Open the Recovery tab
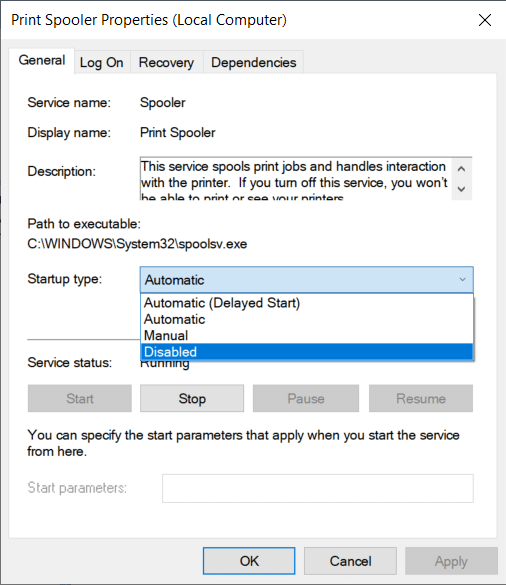Screen dimensions: 506x585 [x=166, y=62]
